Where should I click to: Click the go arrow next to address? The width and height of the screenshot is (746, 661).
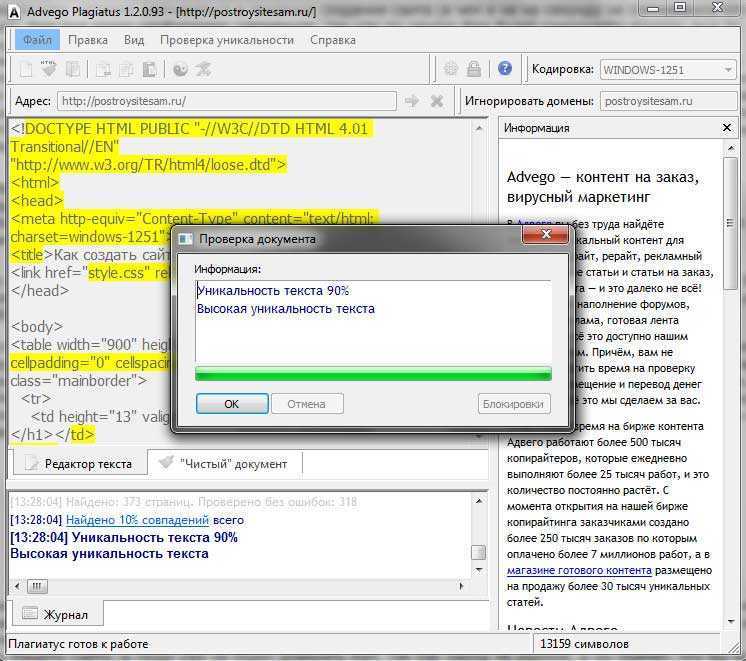point(412,101)
